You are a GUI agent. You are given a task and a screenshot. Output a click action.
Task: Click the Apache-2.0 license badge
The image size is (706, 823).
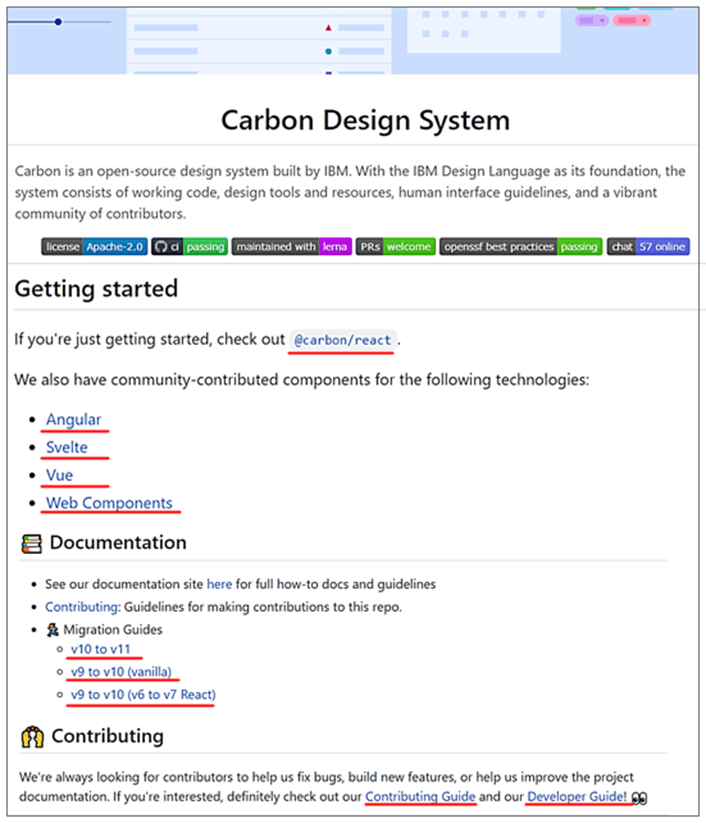click(95, 247)
